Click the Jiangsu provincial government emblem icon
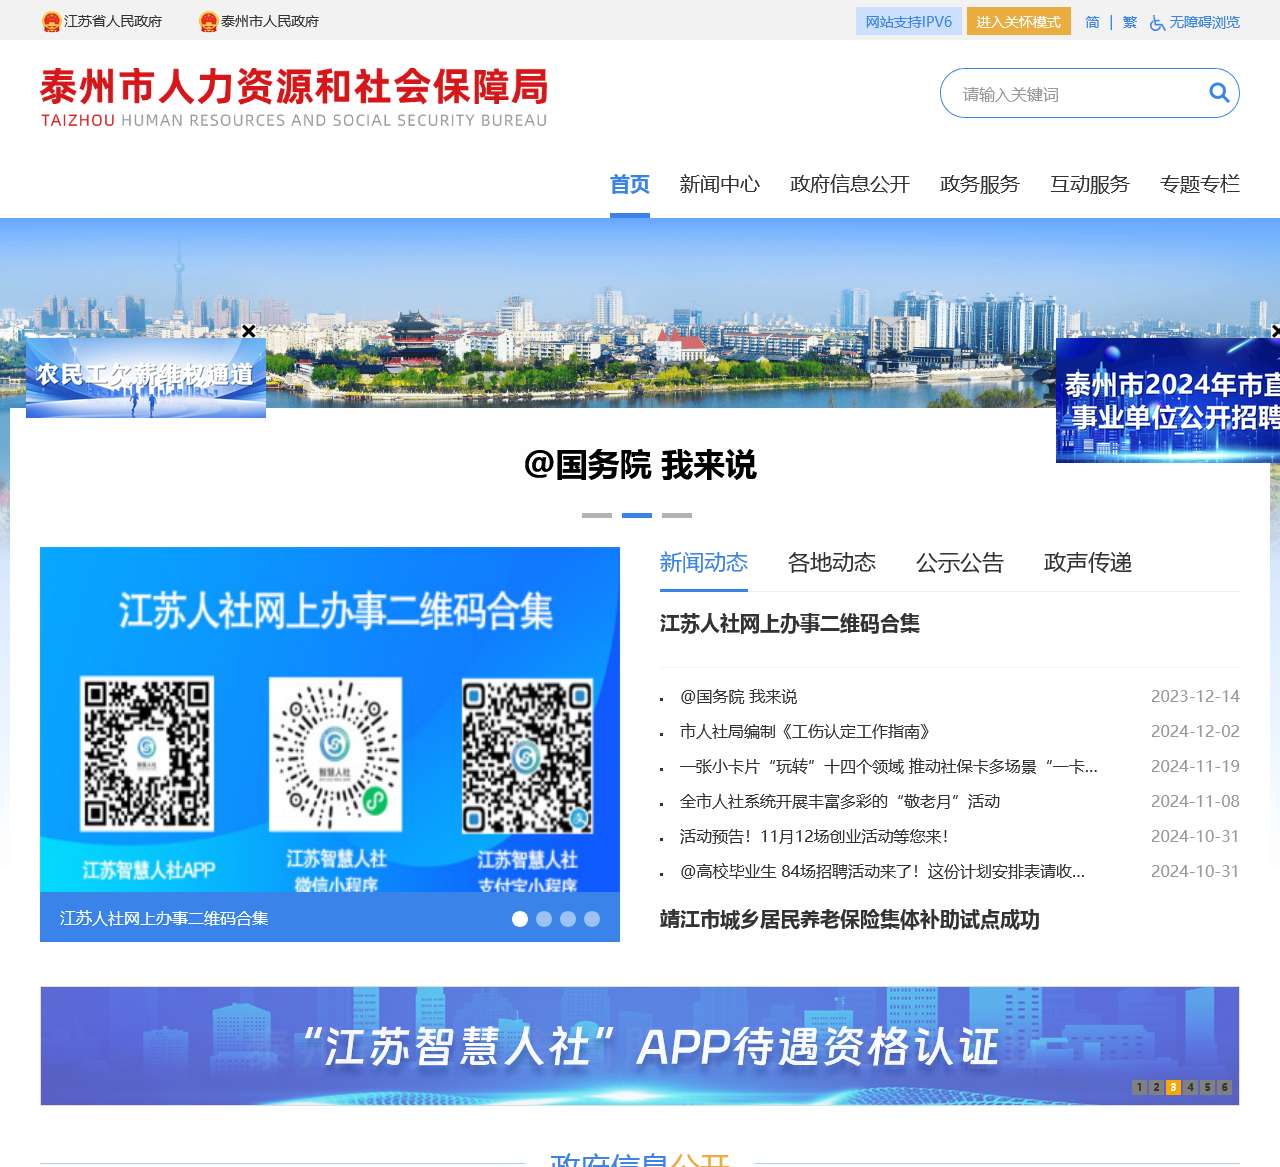Screen dimensions: 1280x1167 point(52,21)
